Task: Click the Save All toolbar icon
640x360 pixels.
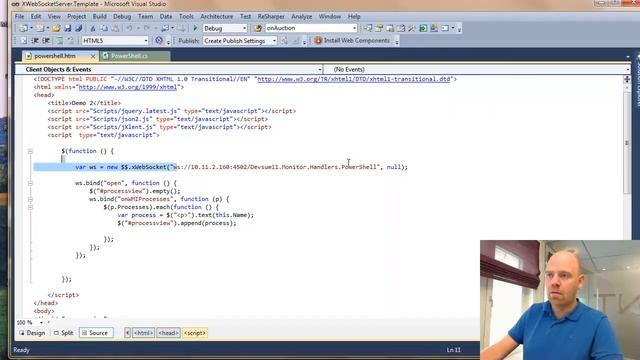Action: (x=79, y=28)
